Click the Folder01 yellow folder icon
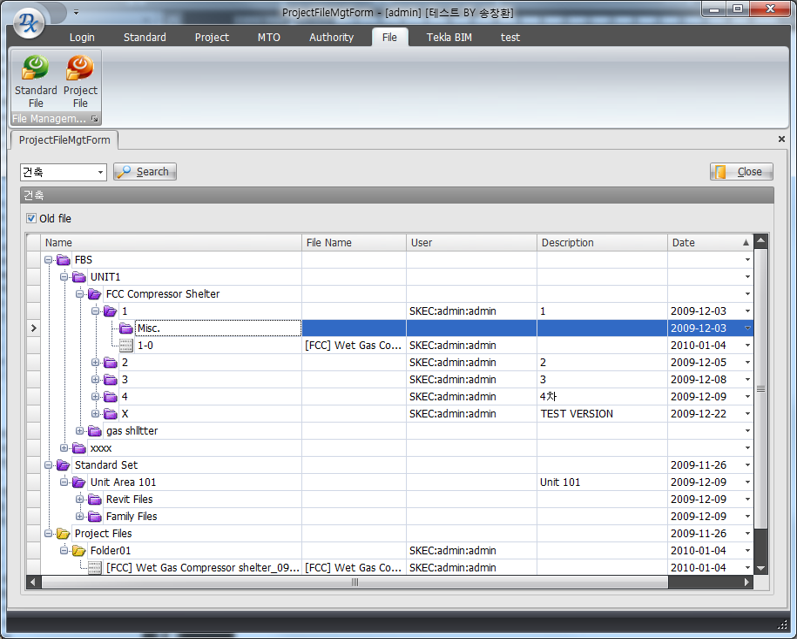This screenshot has width=797, height=639. [x=78, y=550]
